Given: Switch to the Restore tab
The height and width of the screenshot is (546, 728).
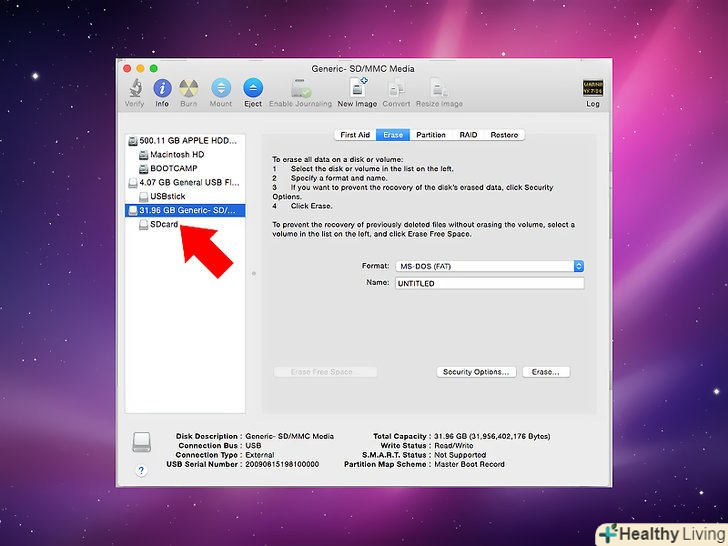Looking at the screenshot, I should tap(504, 135).
